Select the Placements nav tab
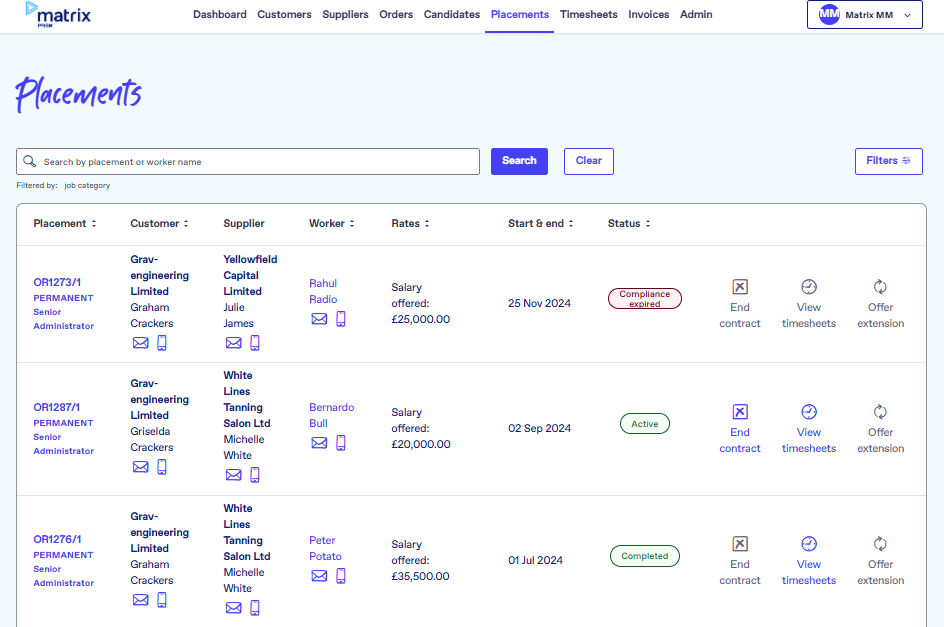Viewport: 944px width, 627px height. pyautogui.click(x=520, y=14)
